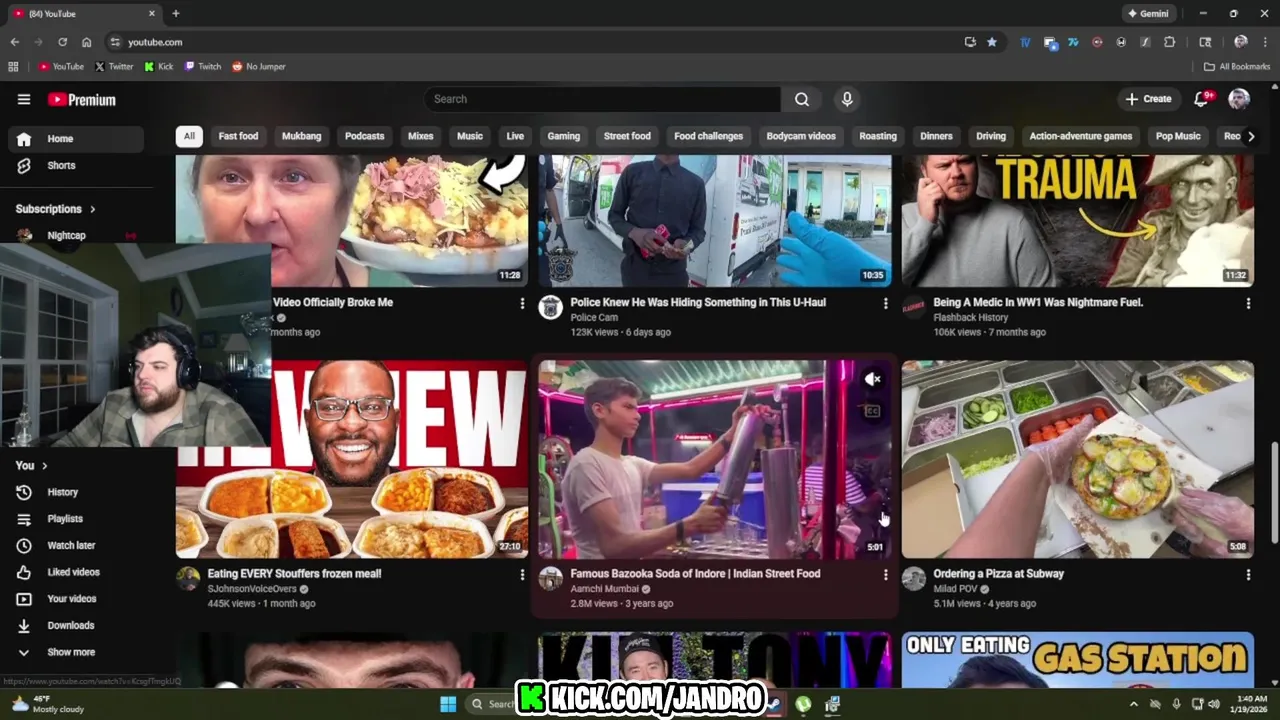Unmute the Bazooka Soda video preview
Image resolution: width=1280 pixels, height=720 pixels.
tap(873, 379)
